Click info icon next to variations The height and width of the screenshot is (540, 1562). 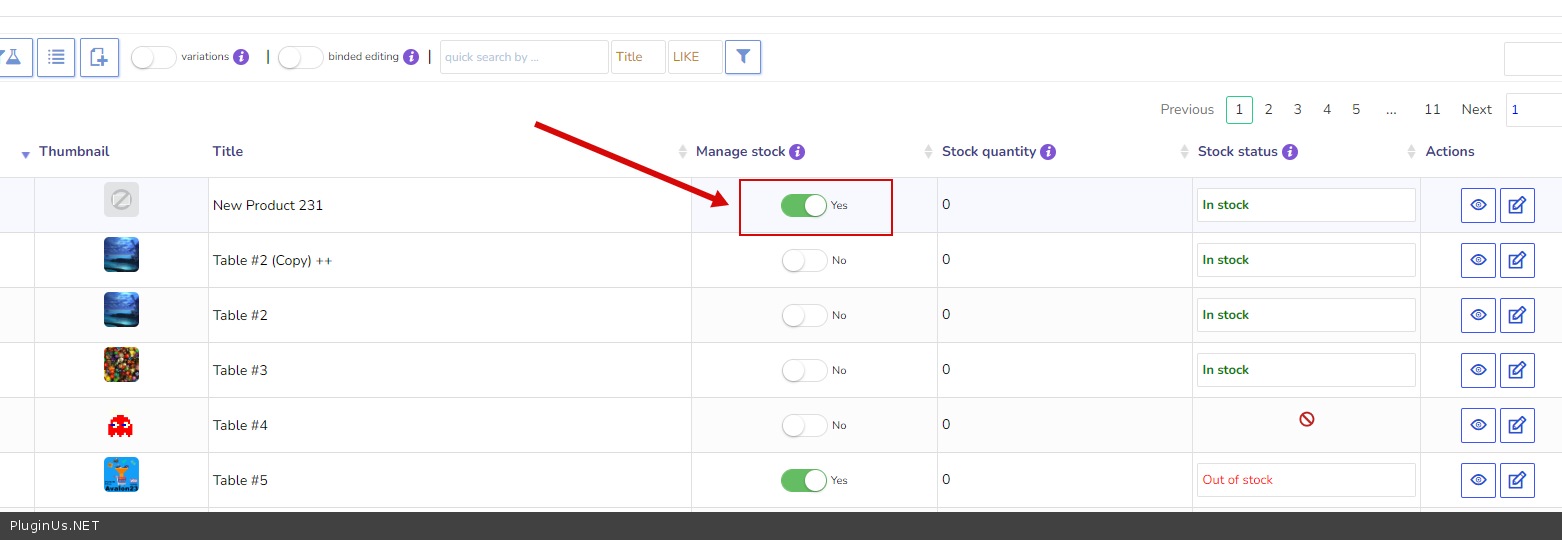coord(241,57)
